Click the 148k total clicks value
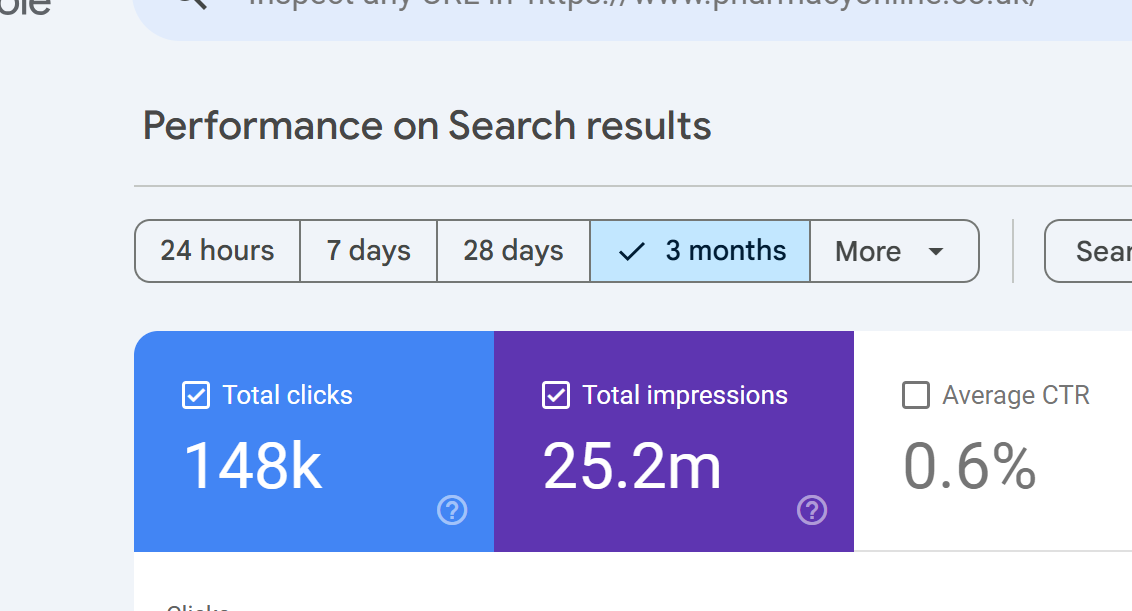 tap(253, 467)
